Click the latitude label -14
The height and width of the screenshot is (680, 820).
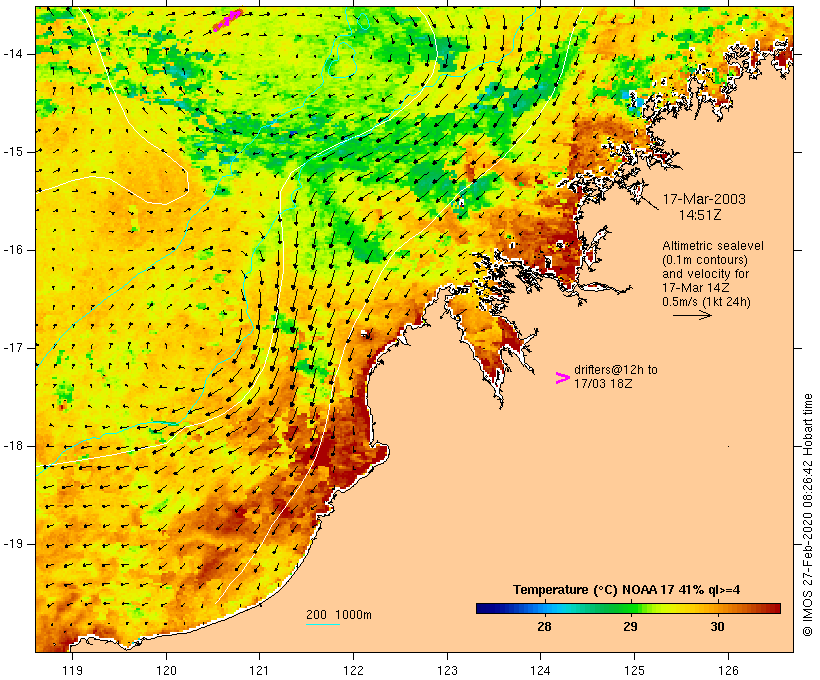coord(12,54)
